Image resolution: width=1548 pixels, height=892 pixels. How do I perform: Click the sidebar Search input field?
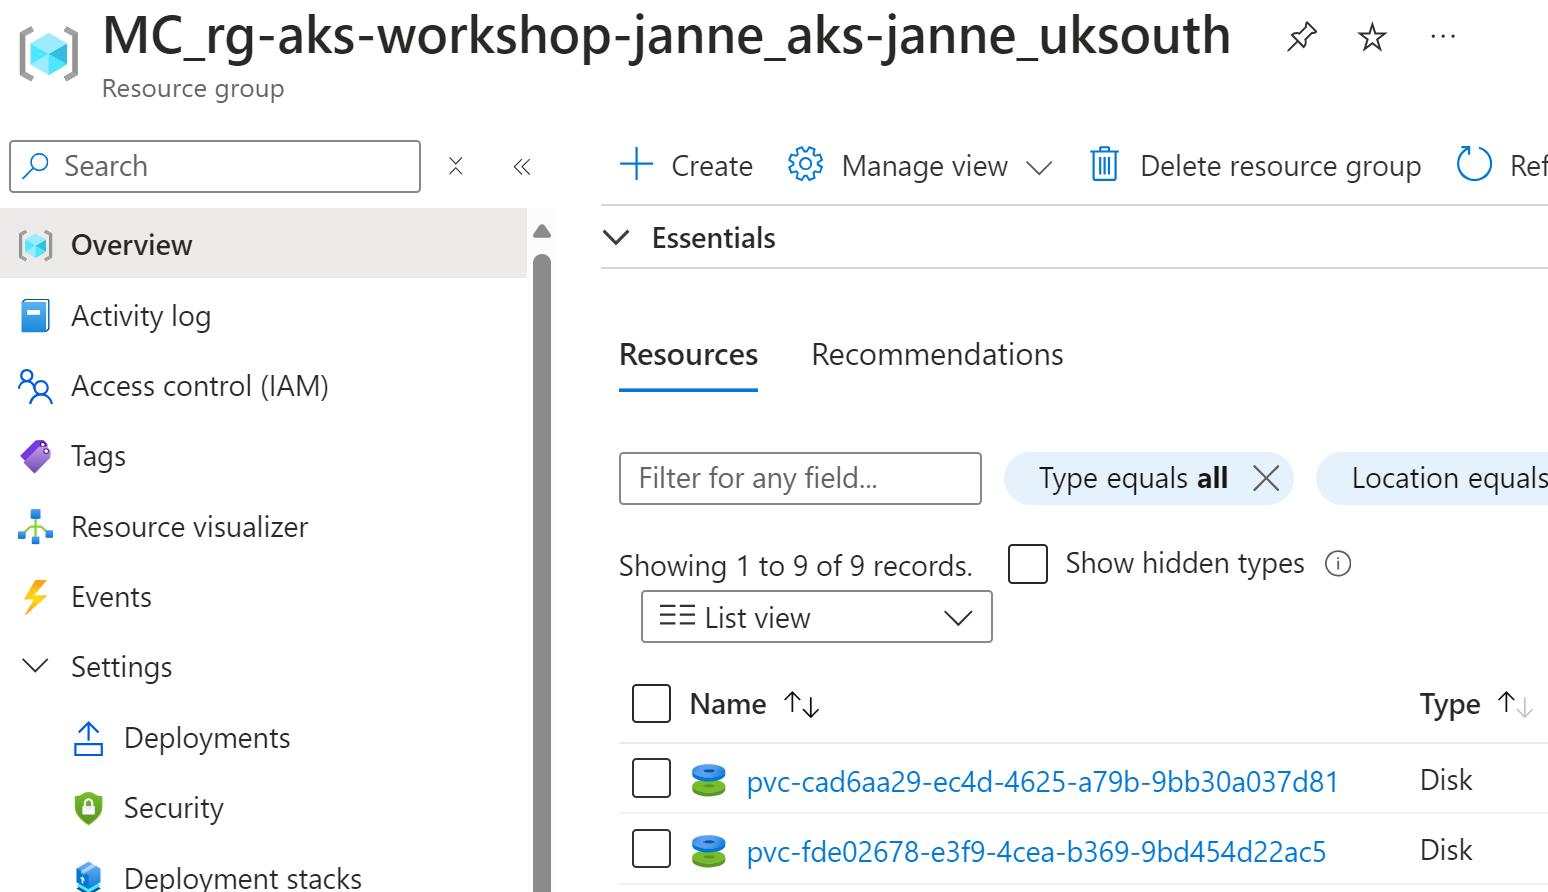pos(215,166)
